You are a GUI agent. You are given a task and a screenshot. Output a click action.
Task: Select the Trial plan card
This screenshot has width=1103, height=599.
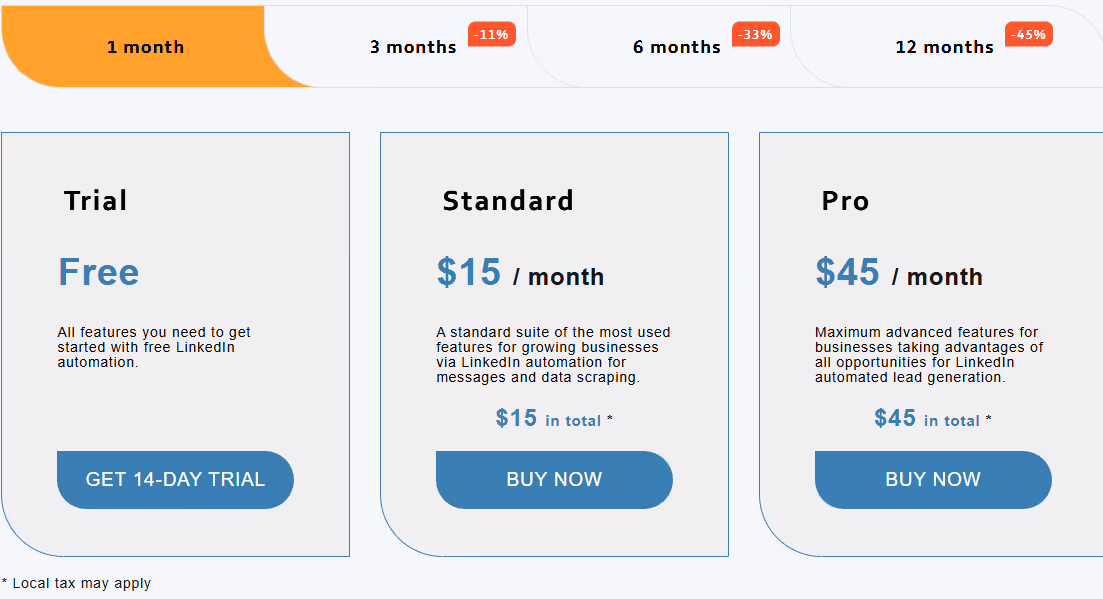click(x=175, y=343)
